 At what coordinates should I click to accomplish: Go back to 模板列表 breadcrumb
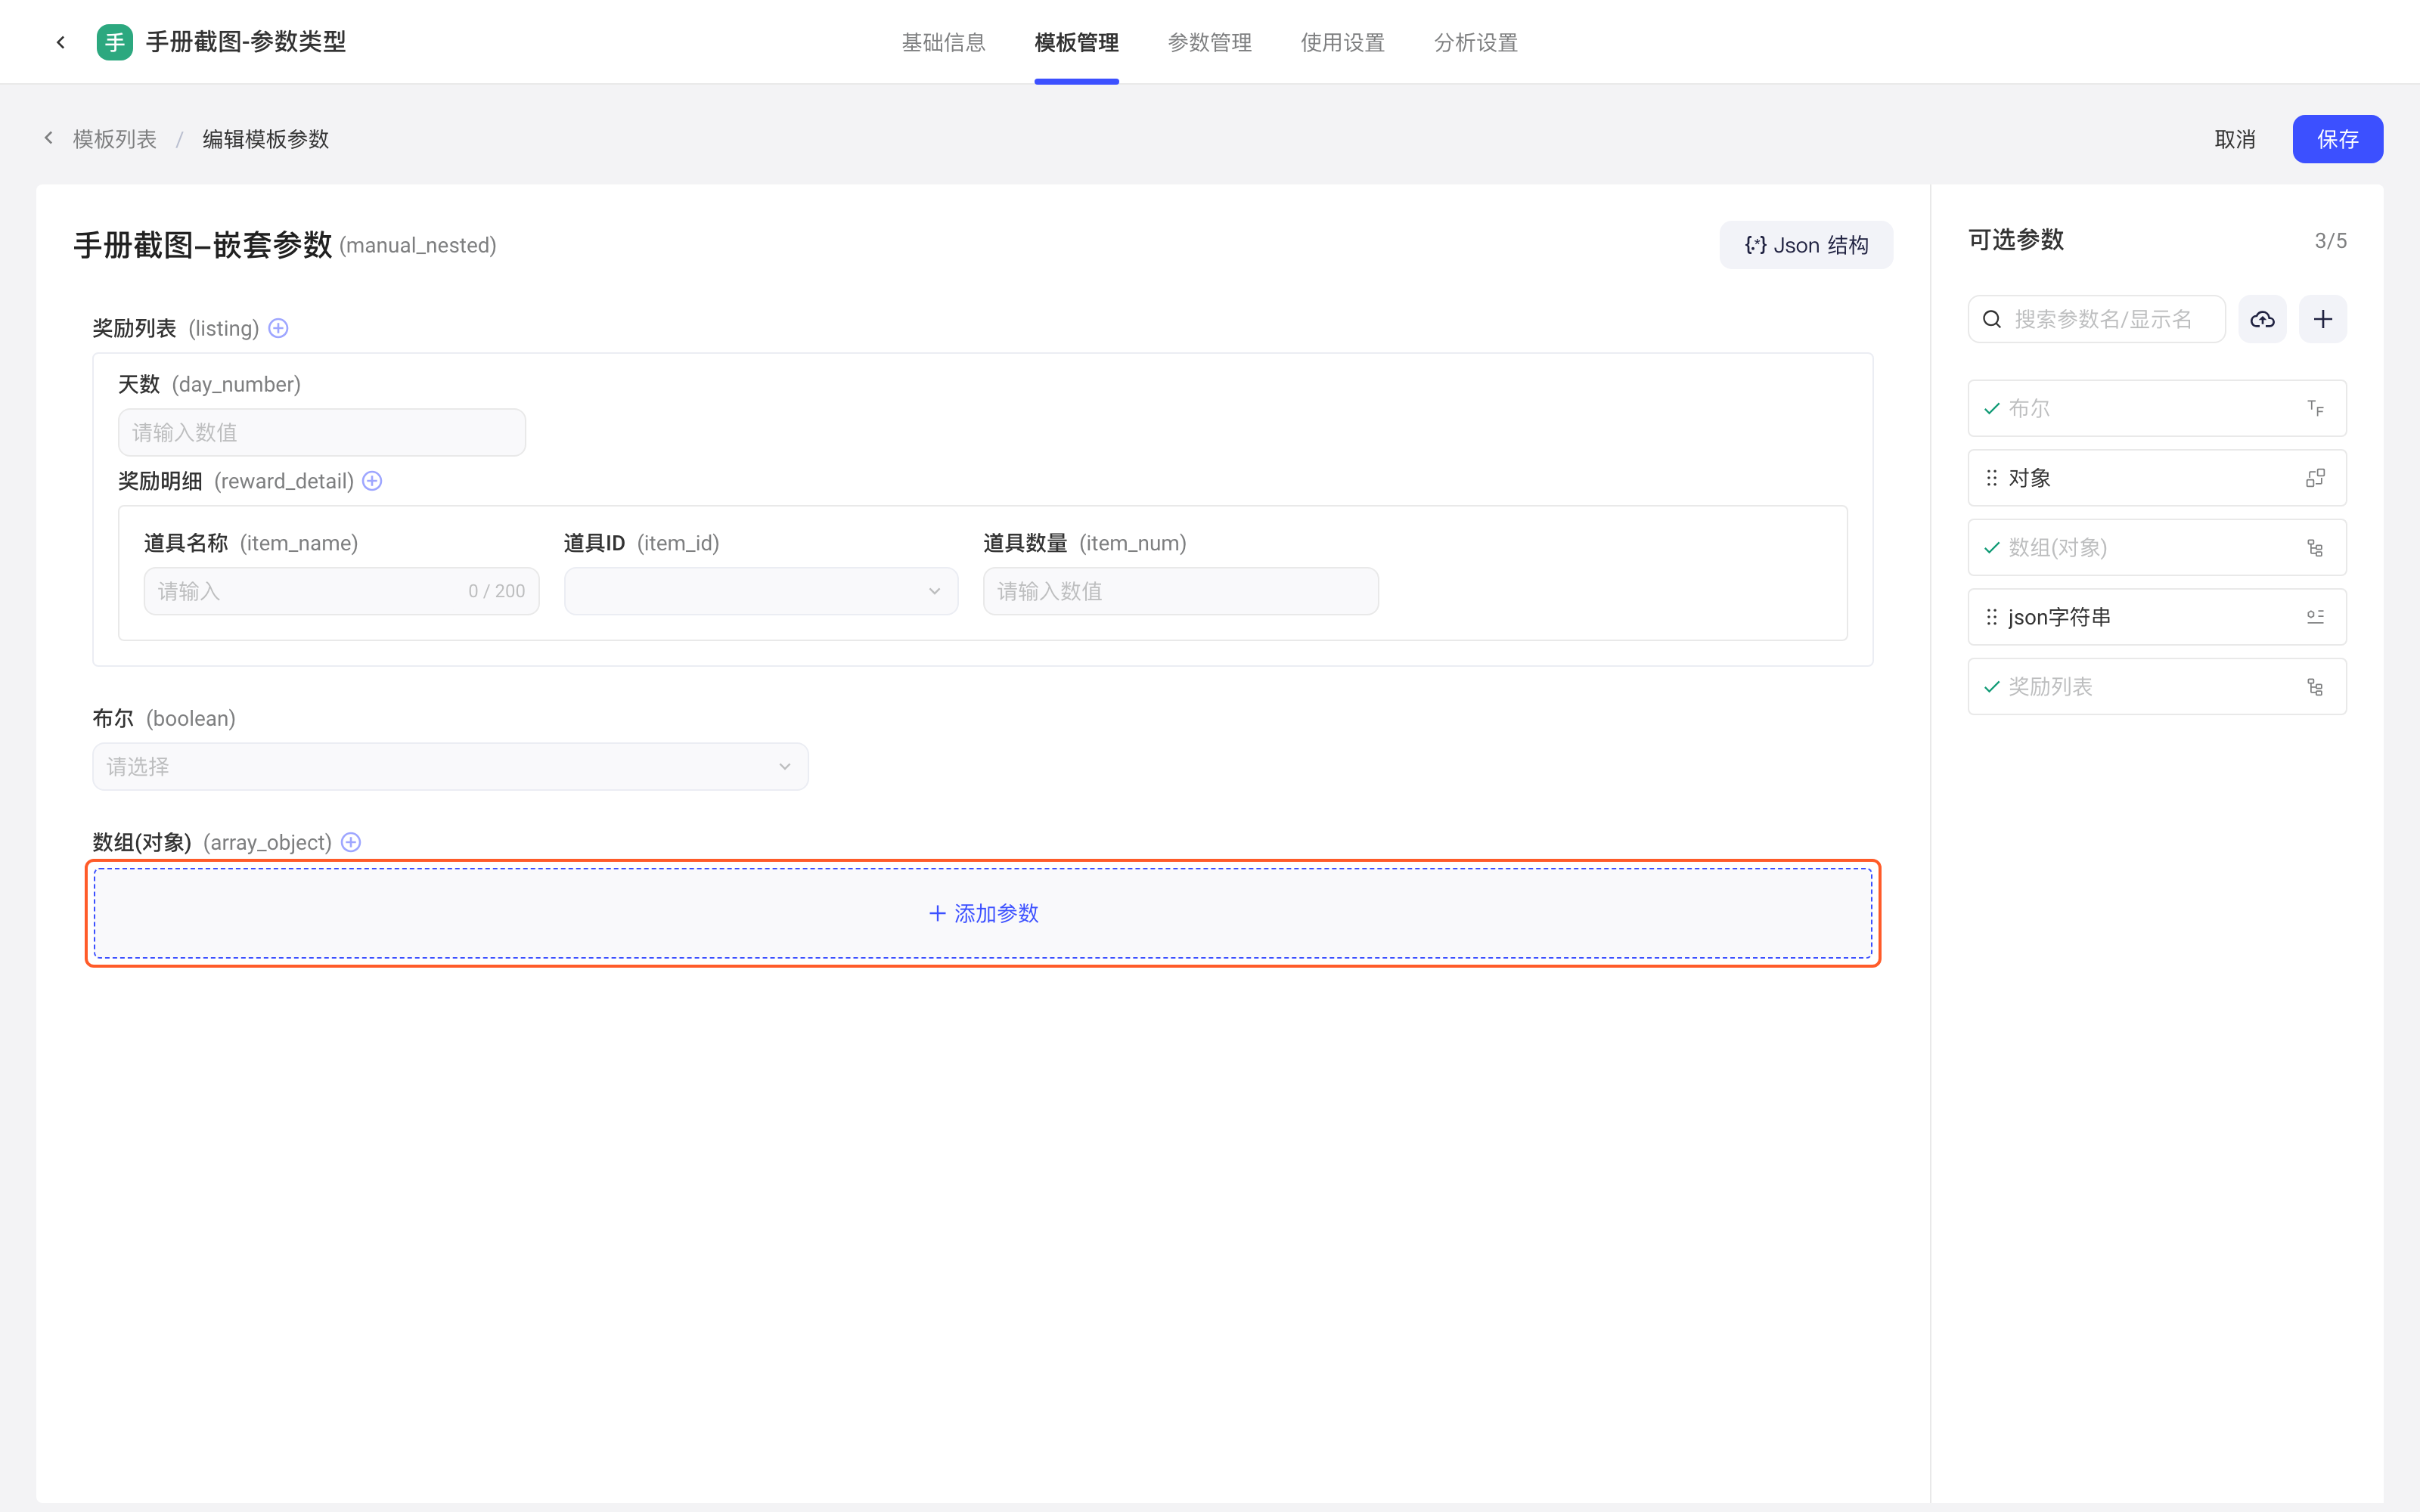pyautogui.click(x=114, y=139)
